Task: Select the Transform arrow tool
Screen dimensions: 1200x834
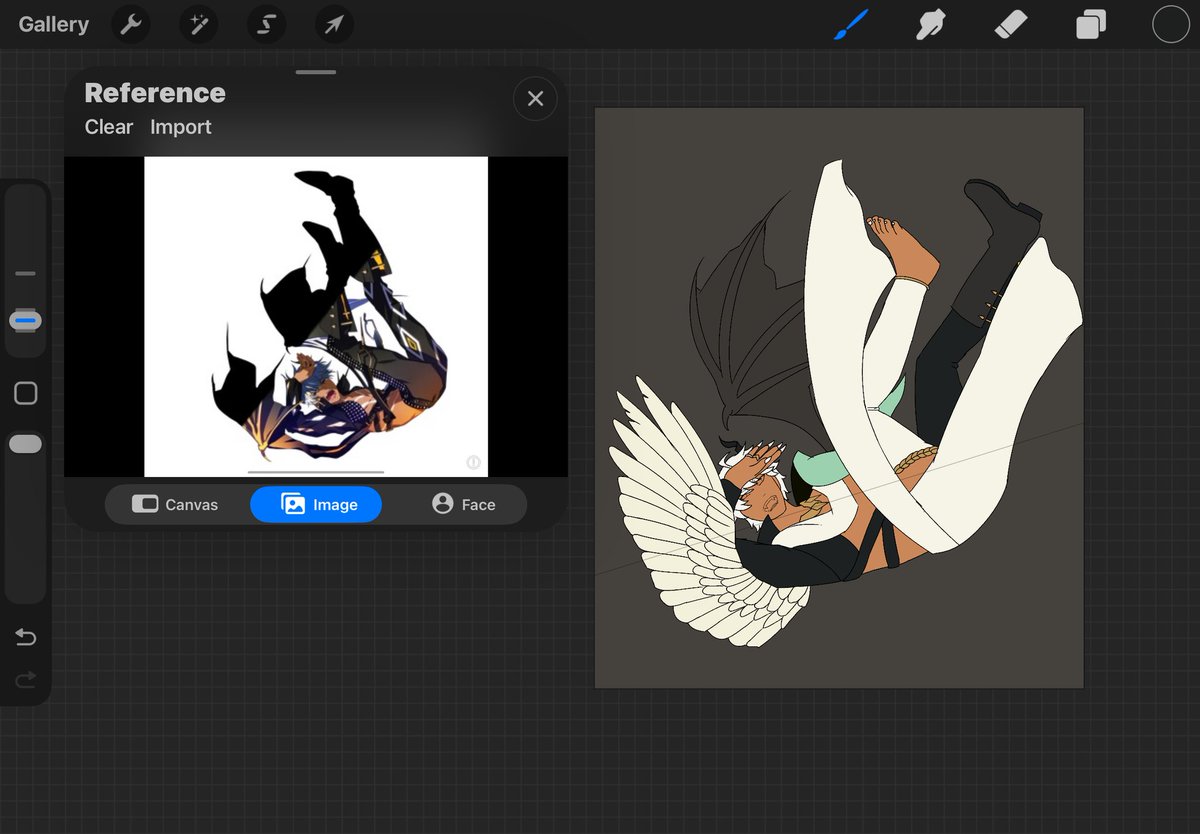Action: [334, 25]
